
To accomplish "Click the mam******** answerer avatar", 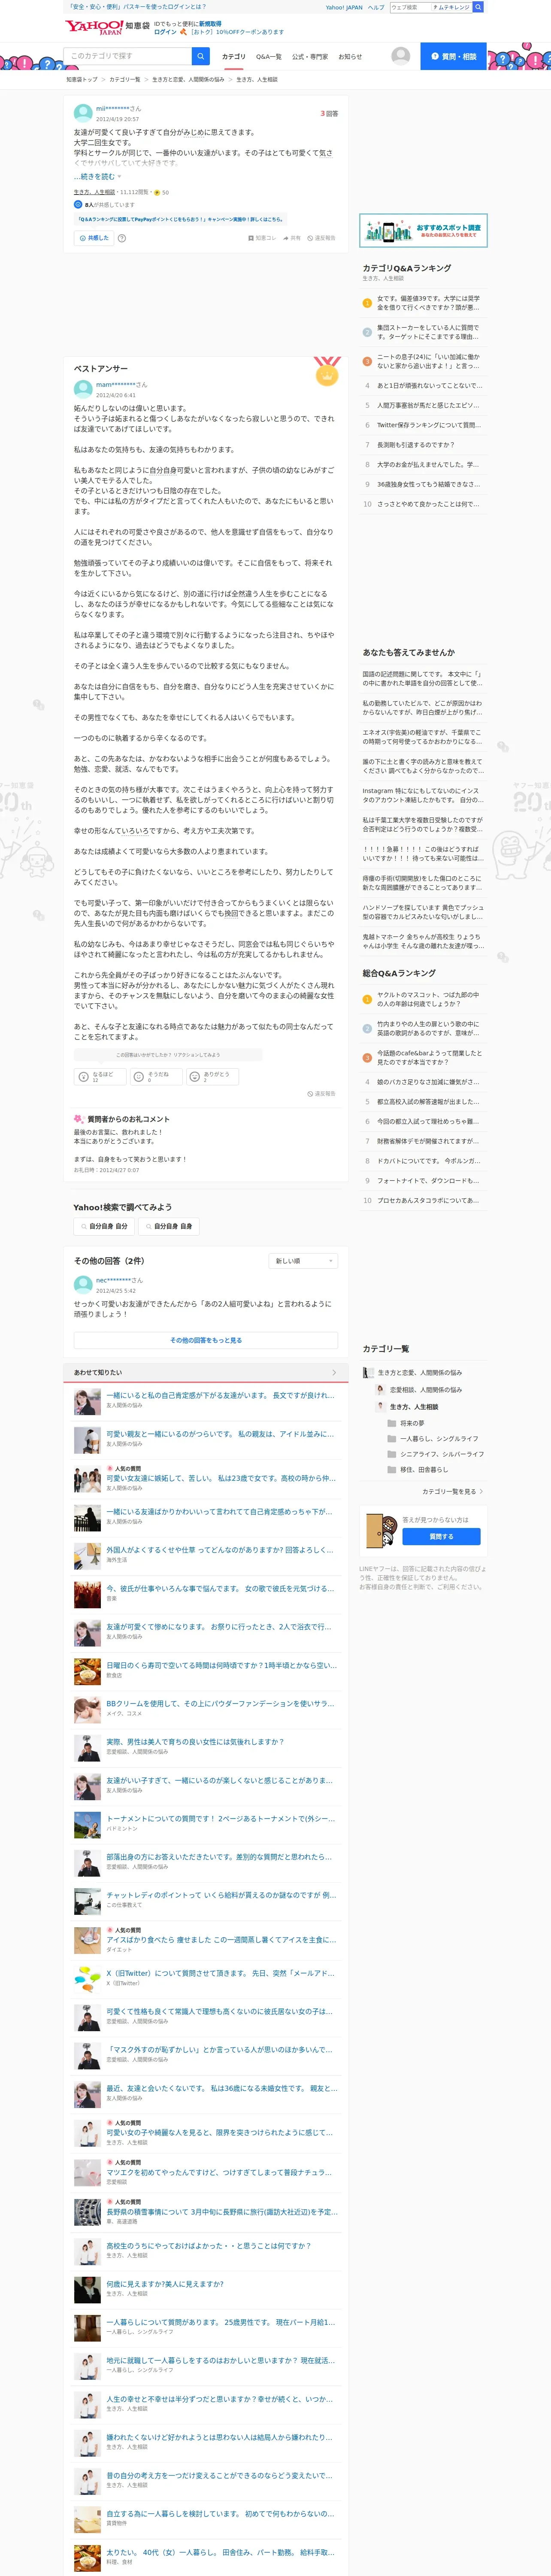I will tap(83, 389).
